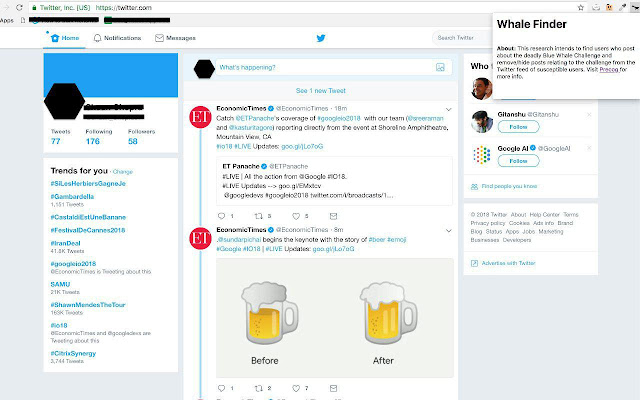Dismiss the Gitanshu follow suggestion
This screenshot has height=400, width=640.
(589, 115)
